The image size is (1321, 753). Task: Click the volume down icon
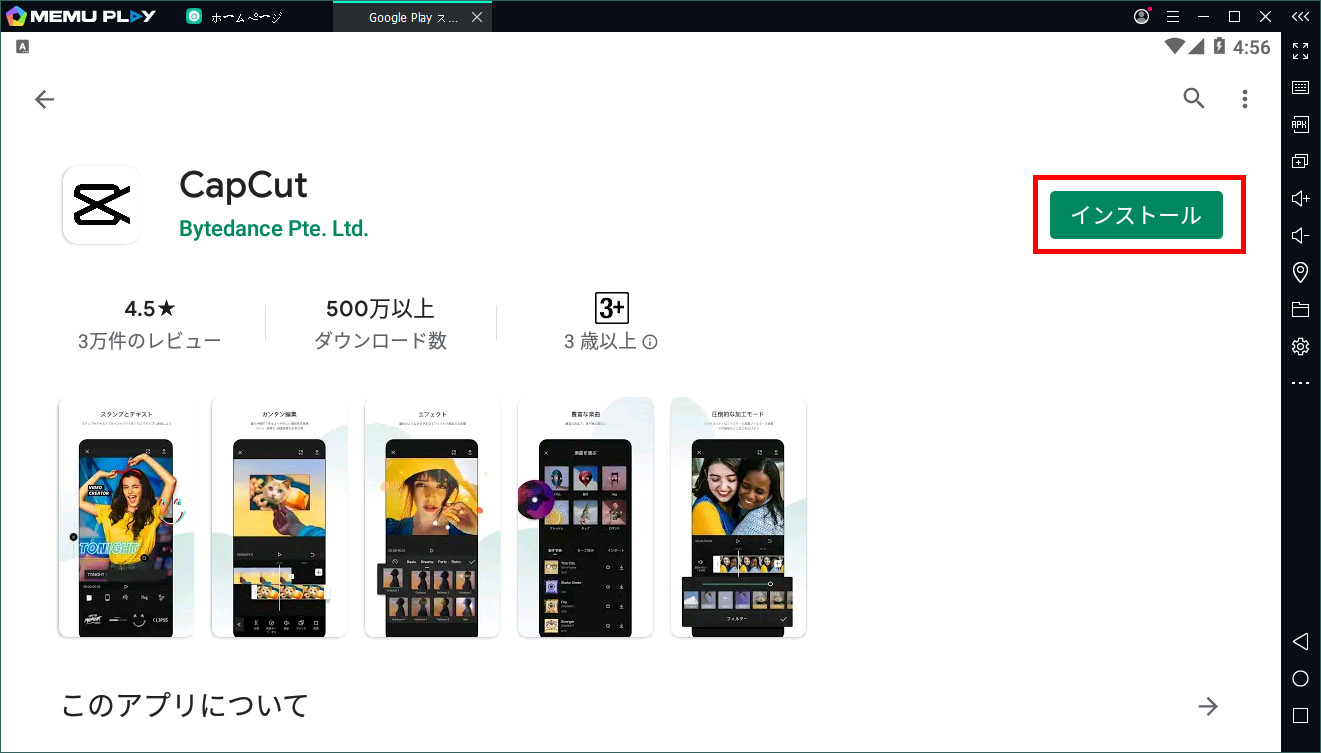point(1300,235)
